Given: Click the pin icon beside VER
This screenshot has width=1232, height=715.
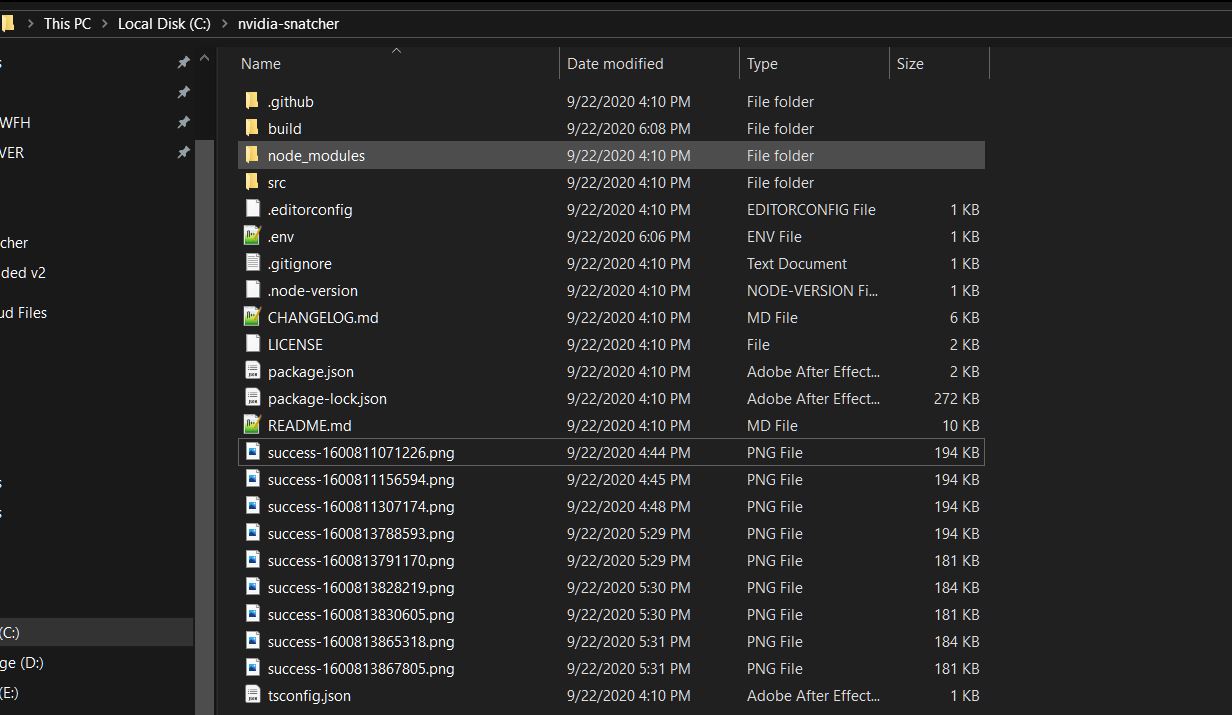Looking at the screenshot, I should tap(183, 152).
